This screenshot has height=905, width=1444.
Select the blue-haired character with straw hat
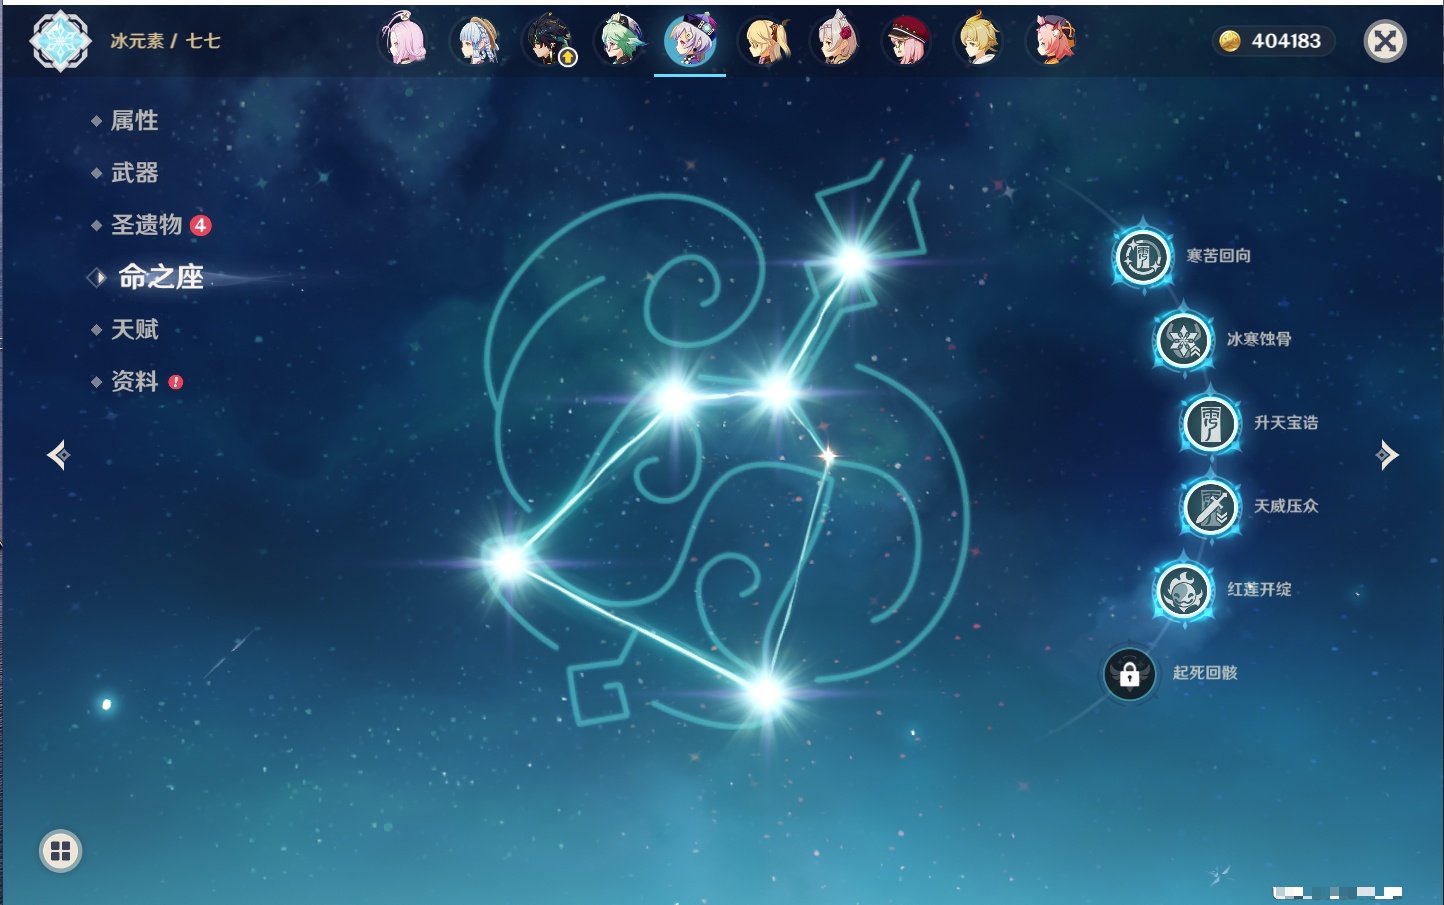click(476, 41)
